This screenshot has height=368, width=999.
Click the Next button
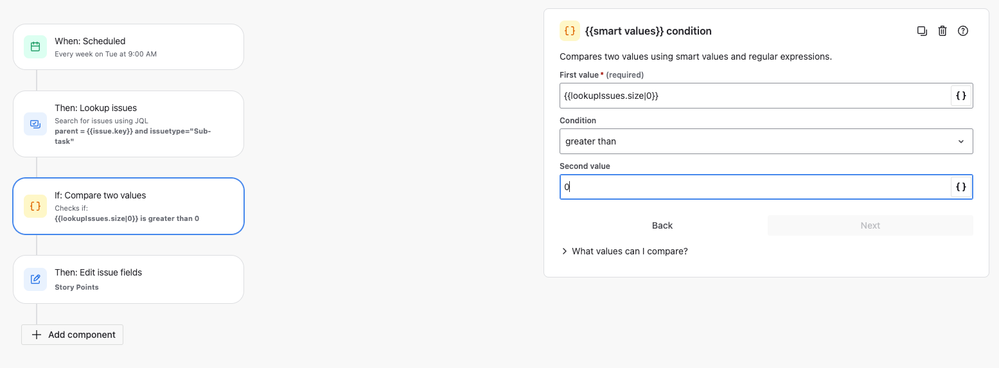click(x=870, y=225)
